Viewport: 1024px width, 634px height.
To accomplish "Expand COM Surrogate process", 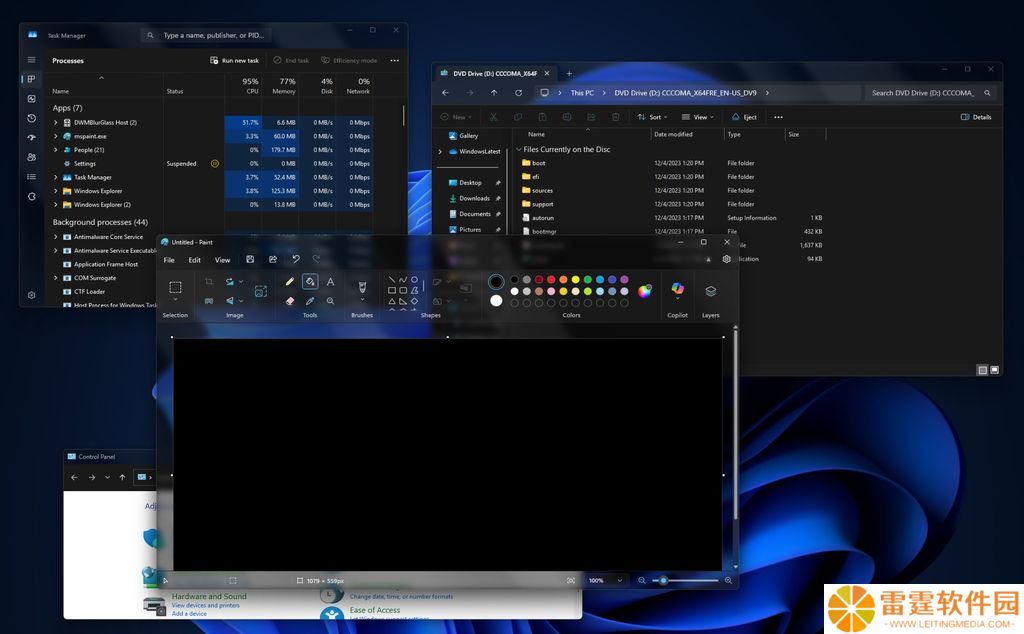I will (x=56, y=278).
